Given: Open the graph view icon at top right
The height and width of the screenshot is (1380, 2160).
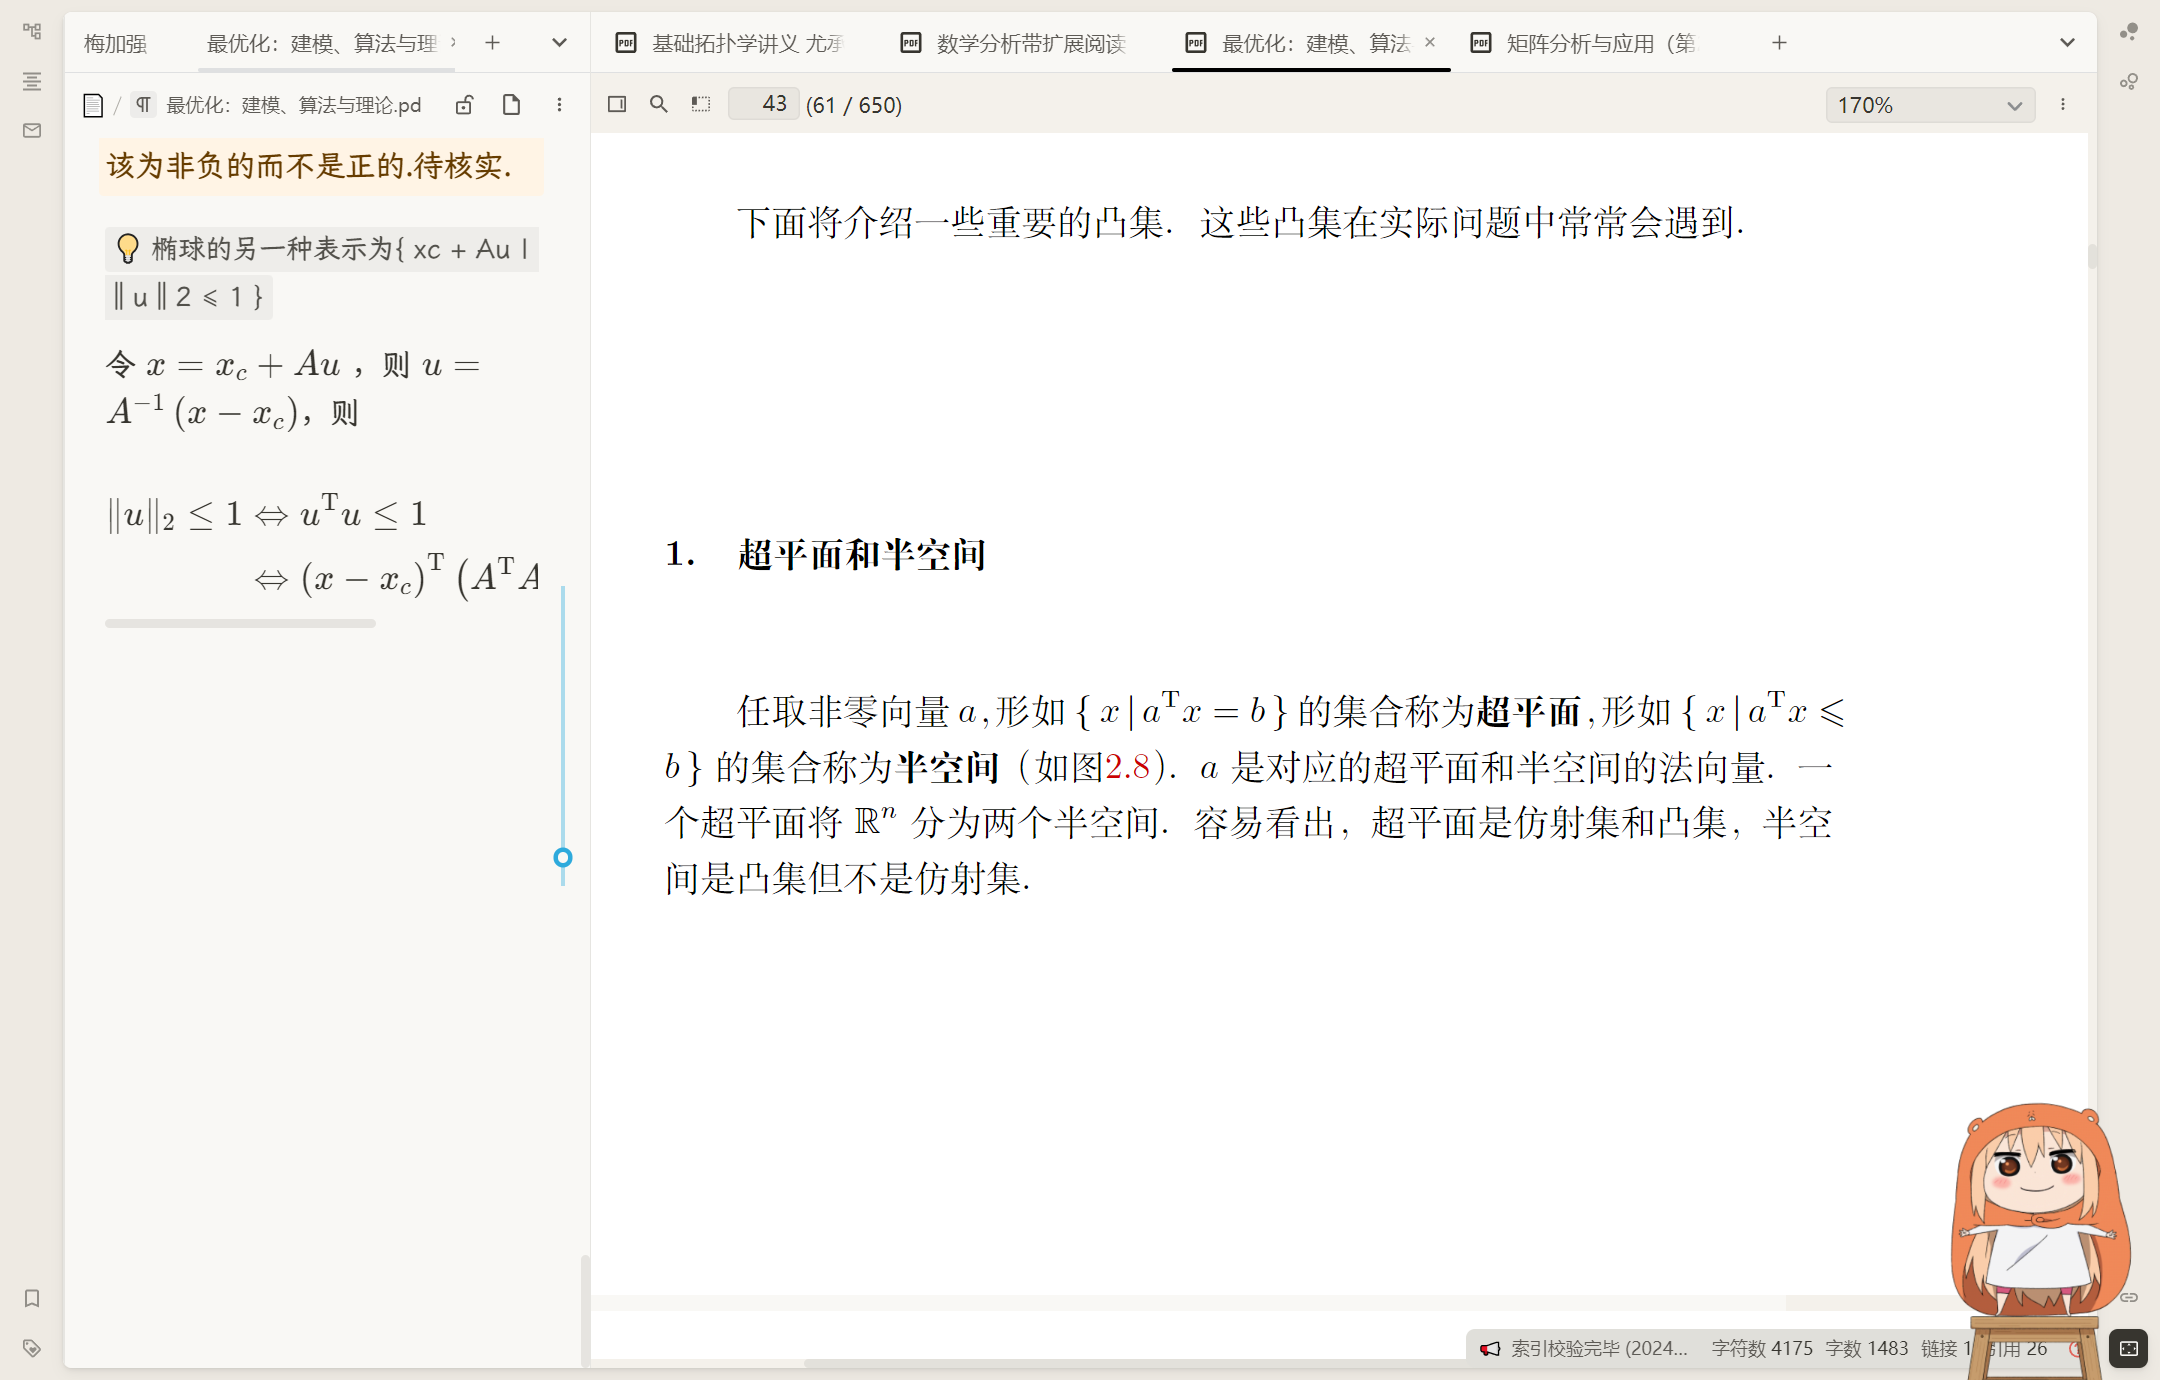Looking at the screenshot, I should [x=2129, y=31].
